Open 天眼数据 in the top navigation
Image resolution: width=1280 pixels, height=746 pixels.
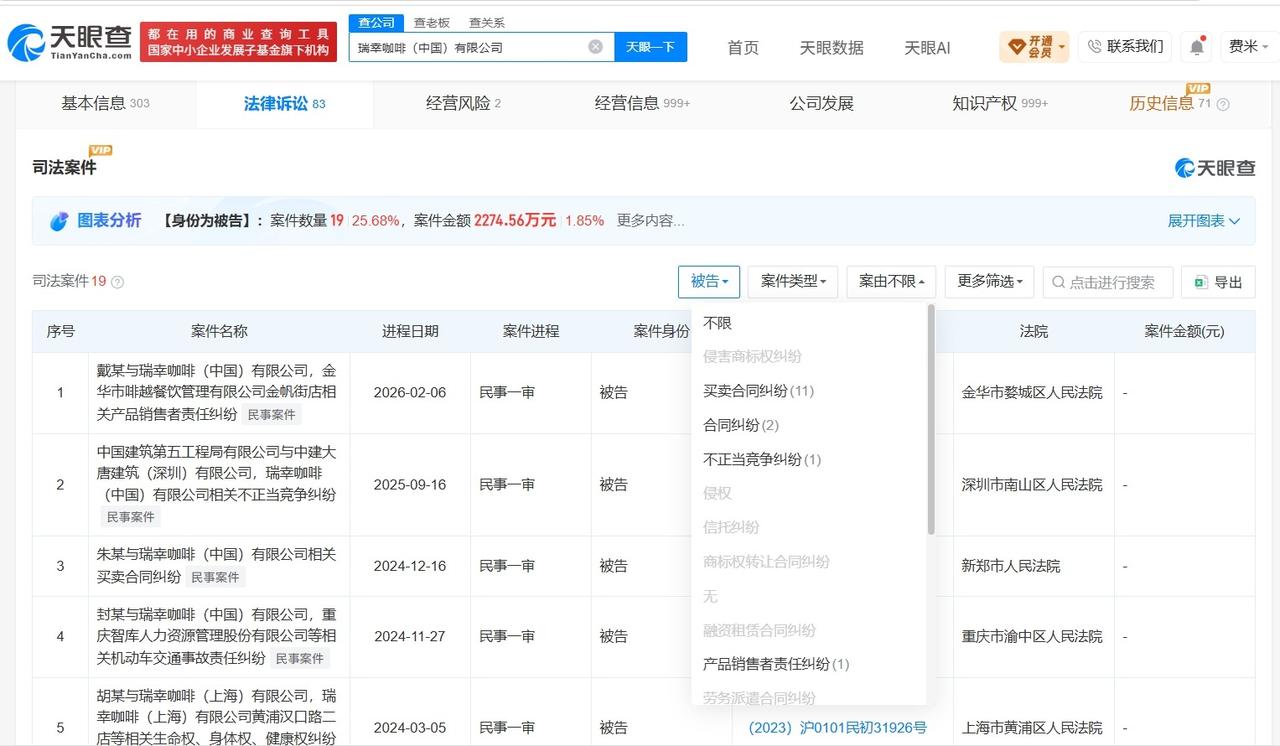coord(831,47)
